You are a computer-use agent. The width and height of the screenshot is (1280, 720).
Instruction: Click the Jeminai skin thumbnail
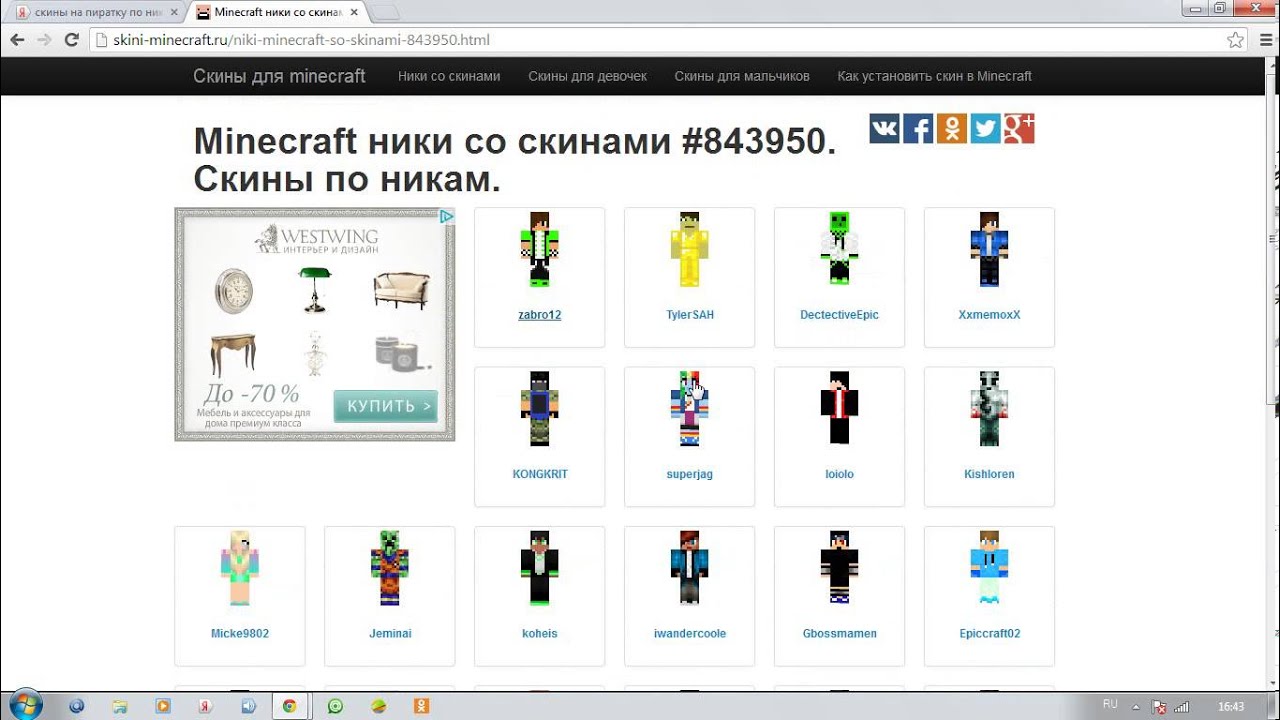click(390, 568)
